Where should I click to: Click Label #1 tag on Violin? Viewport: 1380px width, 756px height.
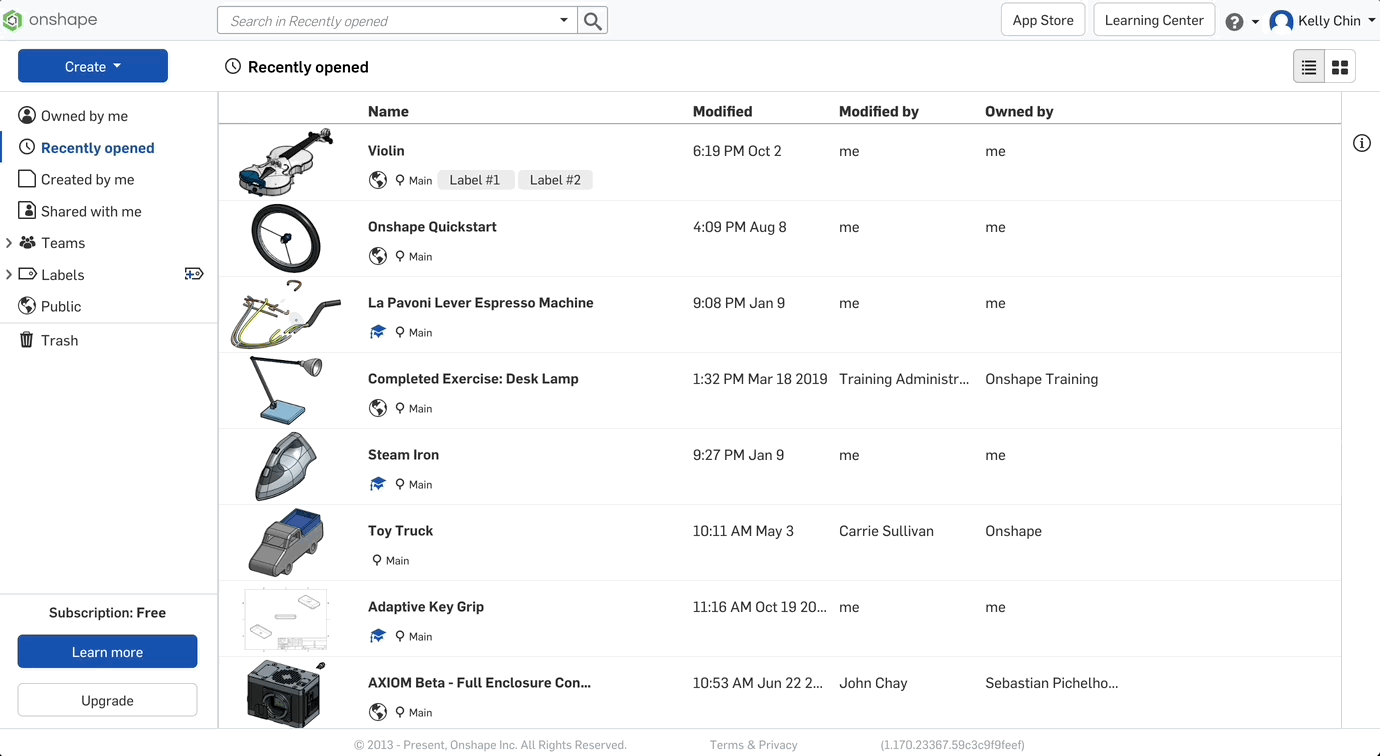[474, 180]
